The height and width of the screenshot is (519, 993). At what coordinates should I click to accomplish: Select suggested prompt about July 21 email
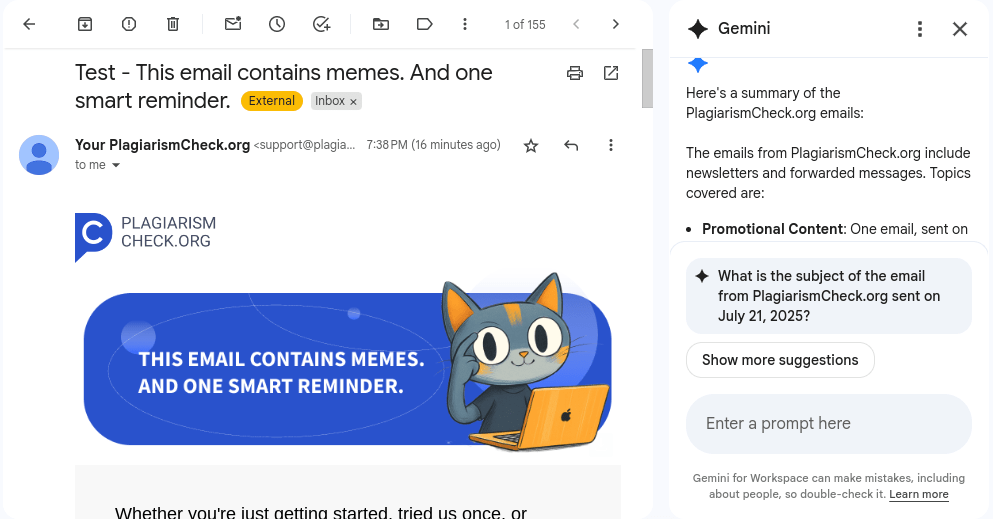[x=828, y=296]
